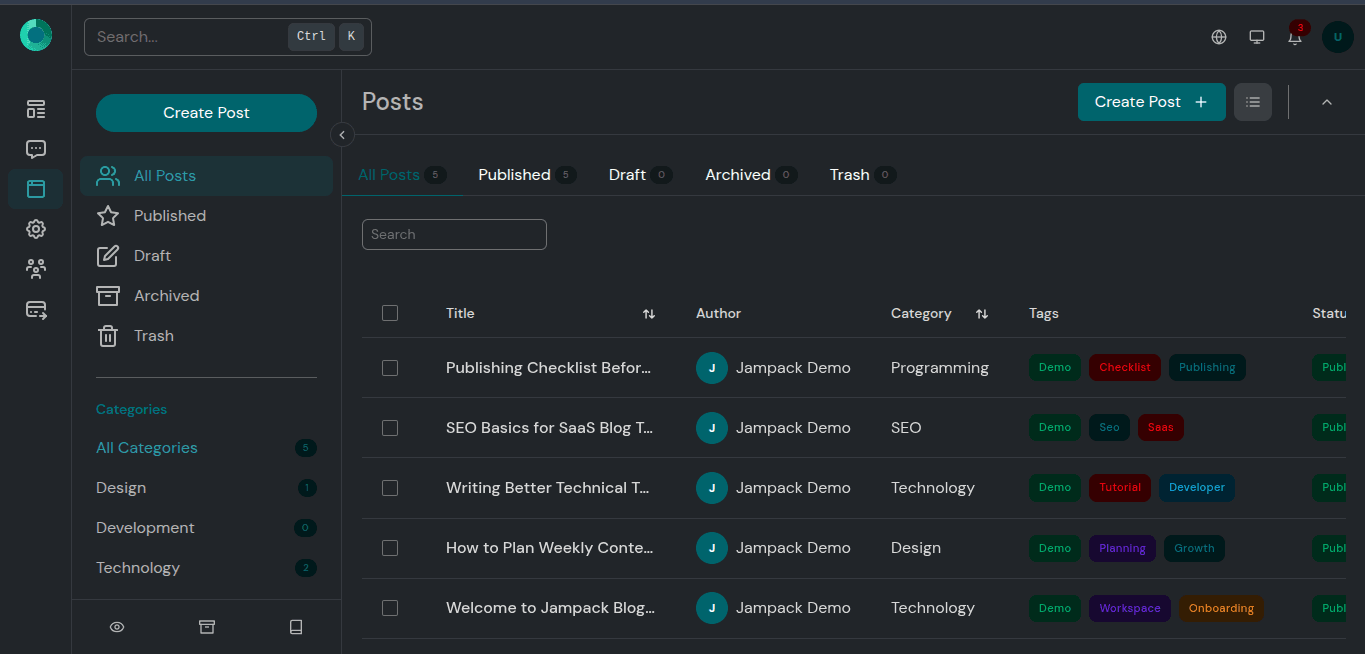Viewport: 1365px width, 654px height.
Task: Select the header select-all checkbox
Action: point(390,313)
